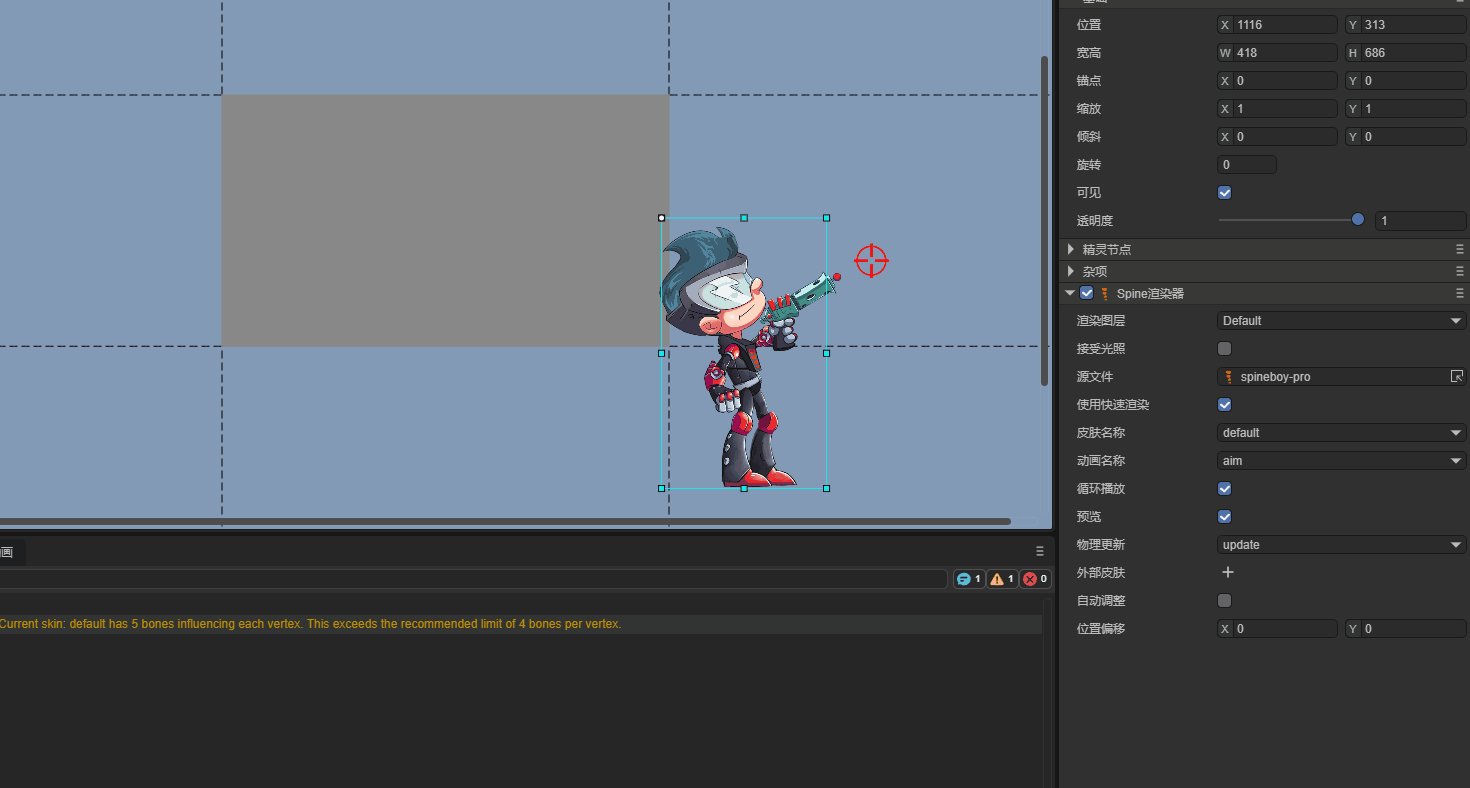Click the bones-per-vertex warning message in console
This screenshot has width=1470, height=788.
310,624
